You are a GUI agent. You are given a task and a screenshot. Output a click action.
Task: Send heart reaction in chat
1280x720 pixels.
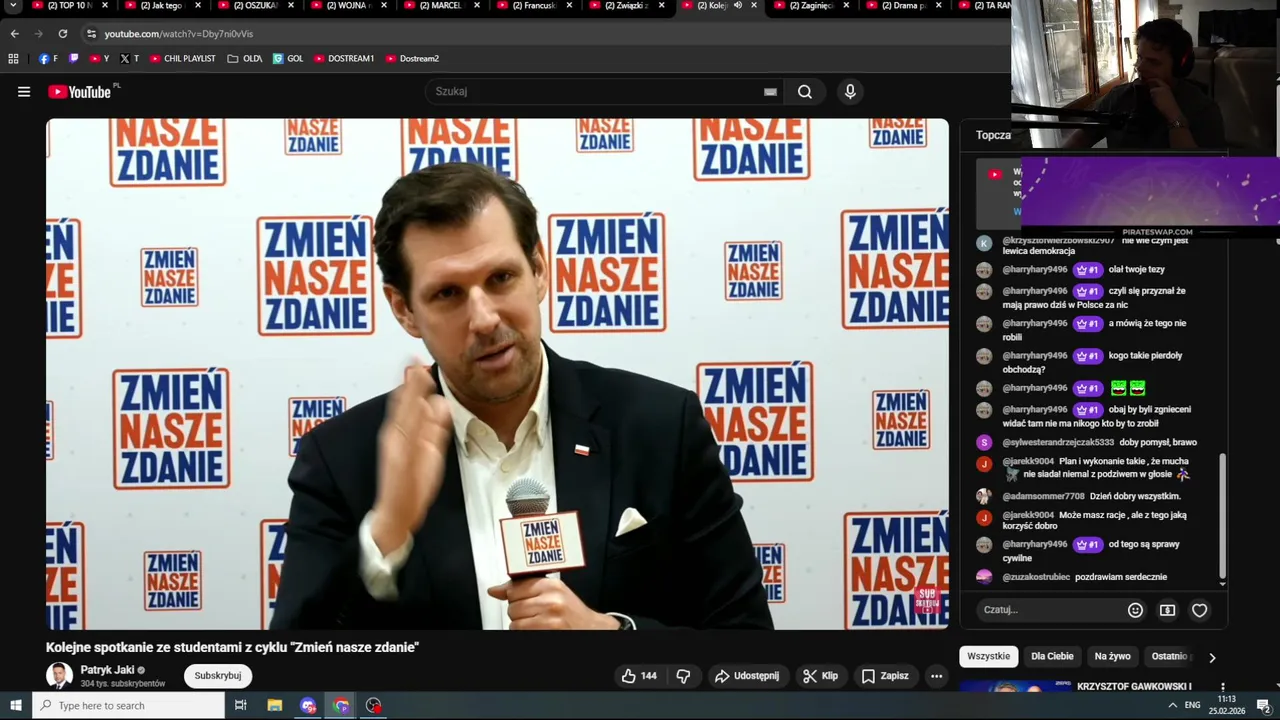click(x=1199, y=610)
